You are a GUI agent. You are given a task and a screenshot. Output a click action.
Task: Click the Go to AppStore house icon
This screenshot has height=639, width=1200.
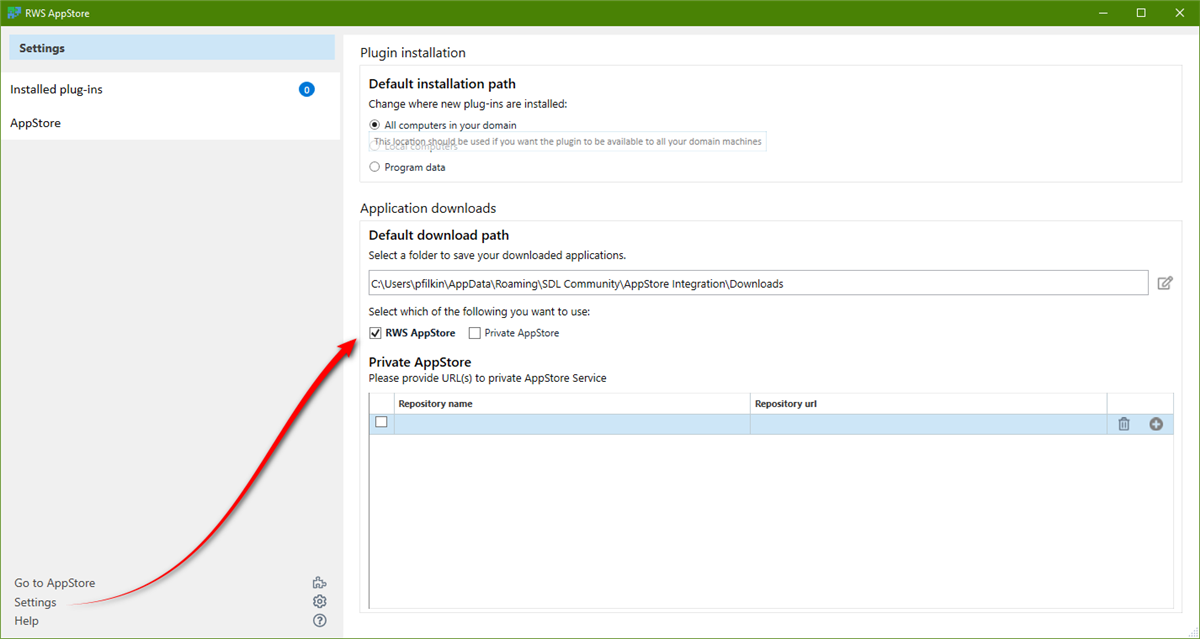(x=319, y=582)
